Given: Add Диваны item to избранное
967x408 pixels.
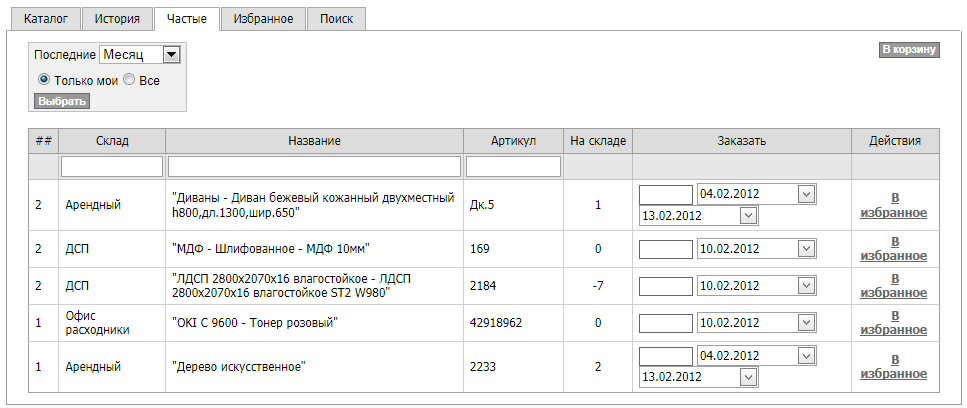Looking at the screenshot, I should 893,205.
